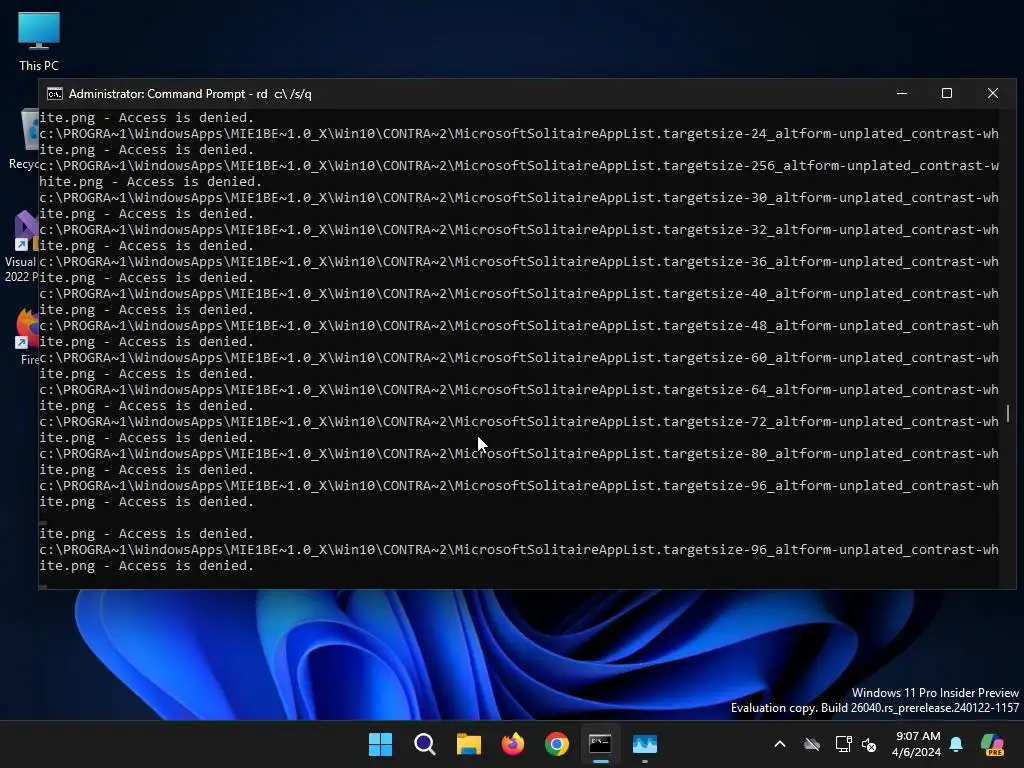Click the Firefox desktop shortcut
The width and height of the screenshot is (1024, 768).
click(x=27, y=336)
